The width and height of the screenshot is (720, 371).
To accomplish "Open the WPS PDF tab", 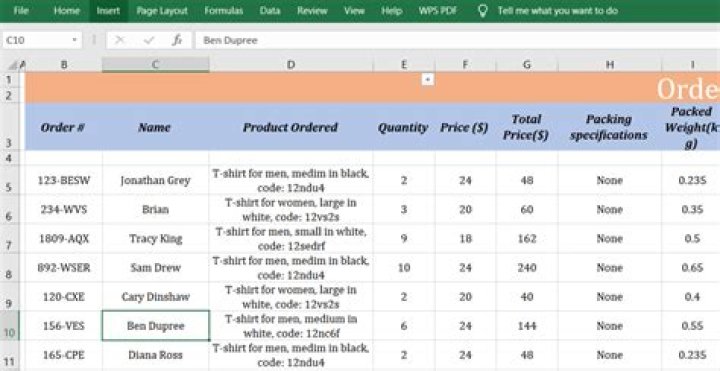I will point(438,11).
